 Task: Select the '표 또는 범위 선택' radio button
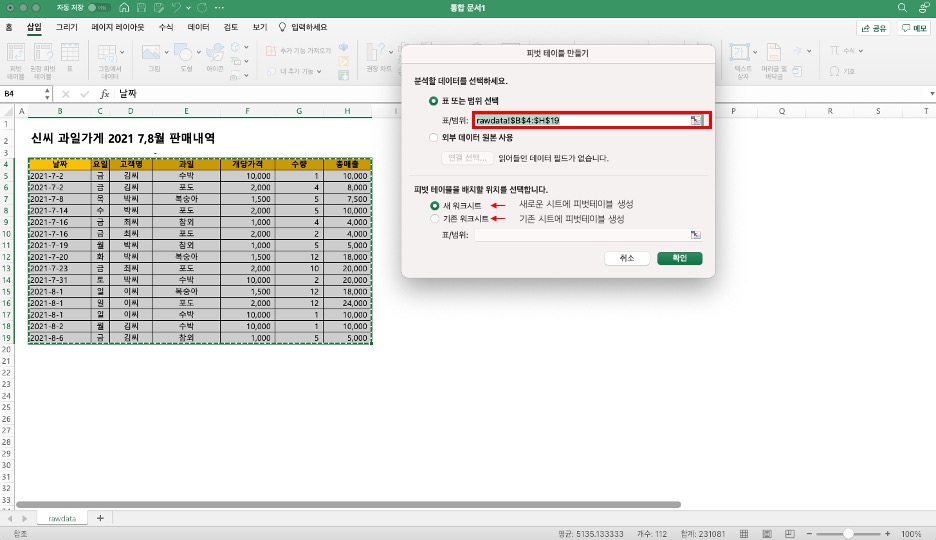[433, 101]
